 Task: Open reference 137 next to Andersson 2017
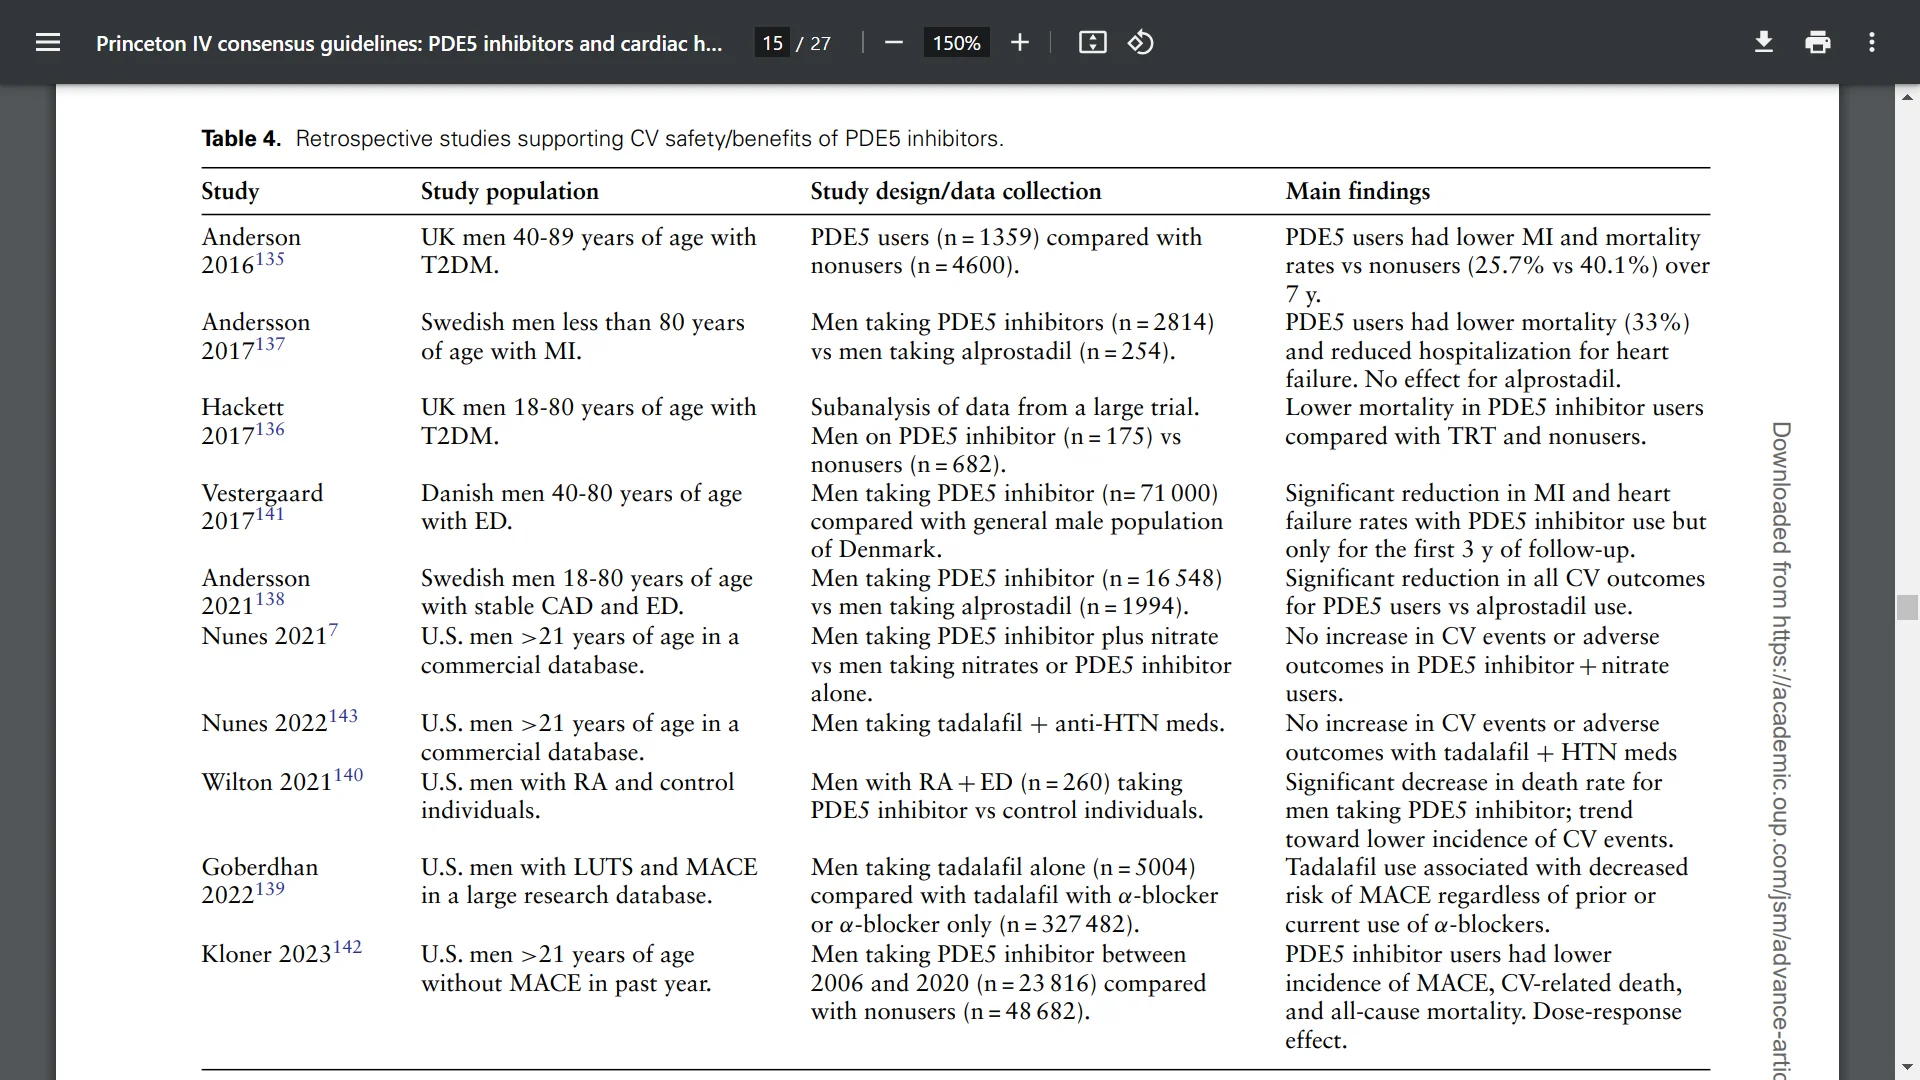pyautogui.click(x=270, y=344)
